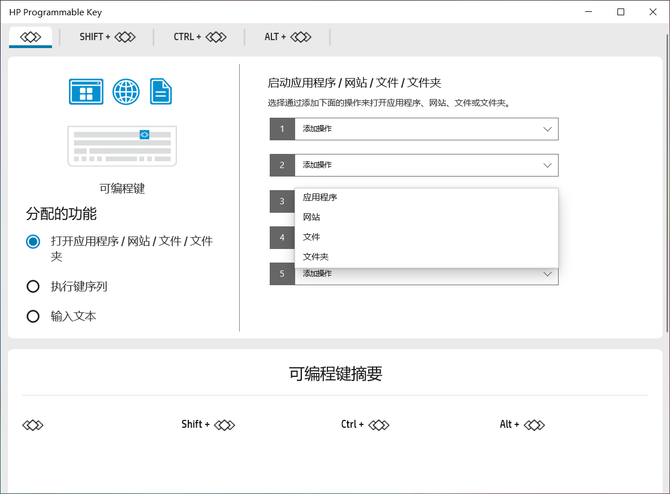The image size is (670, 494).
Task: Select the plain programmable key tab
Action: (30, 37)
